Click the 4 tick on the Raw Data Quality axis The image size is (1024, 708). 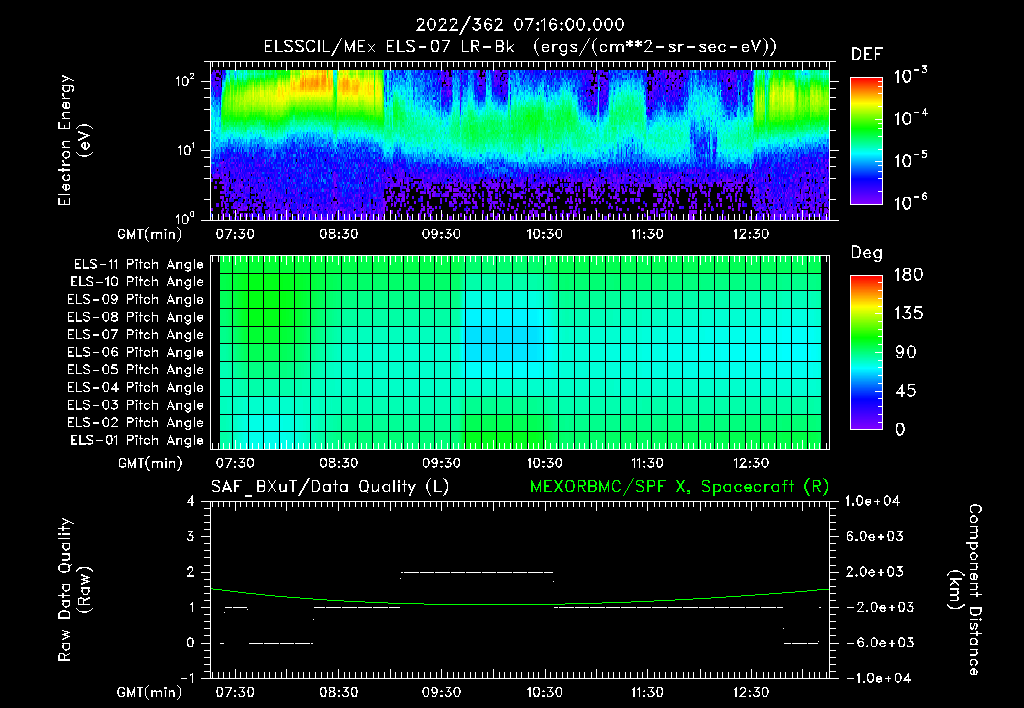tap(191, 501)
